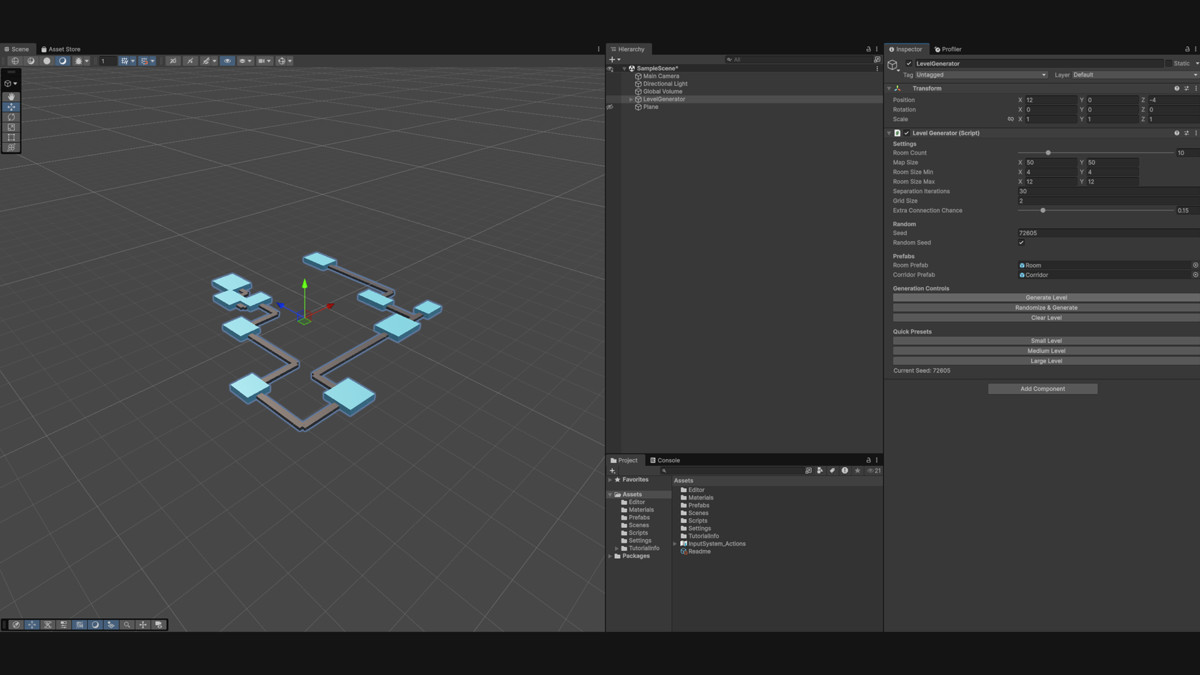Viewport: 1200px width, 675px height.
Task: Expand the LevelGenerator hierarchy item
Action: tap(630, 99)
